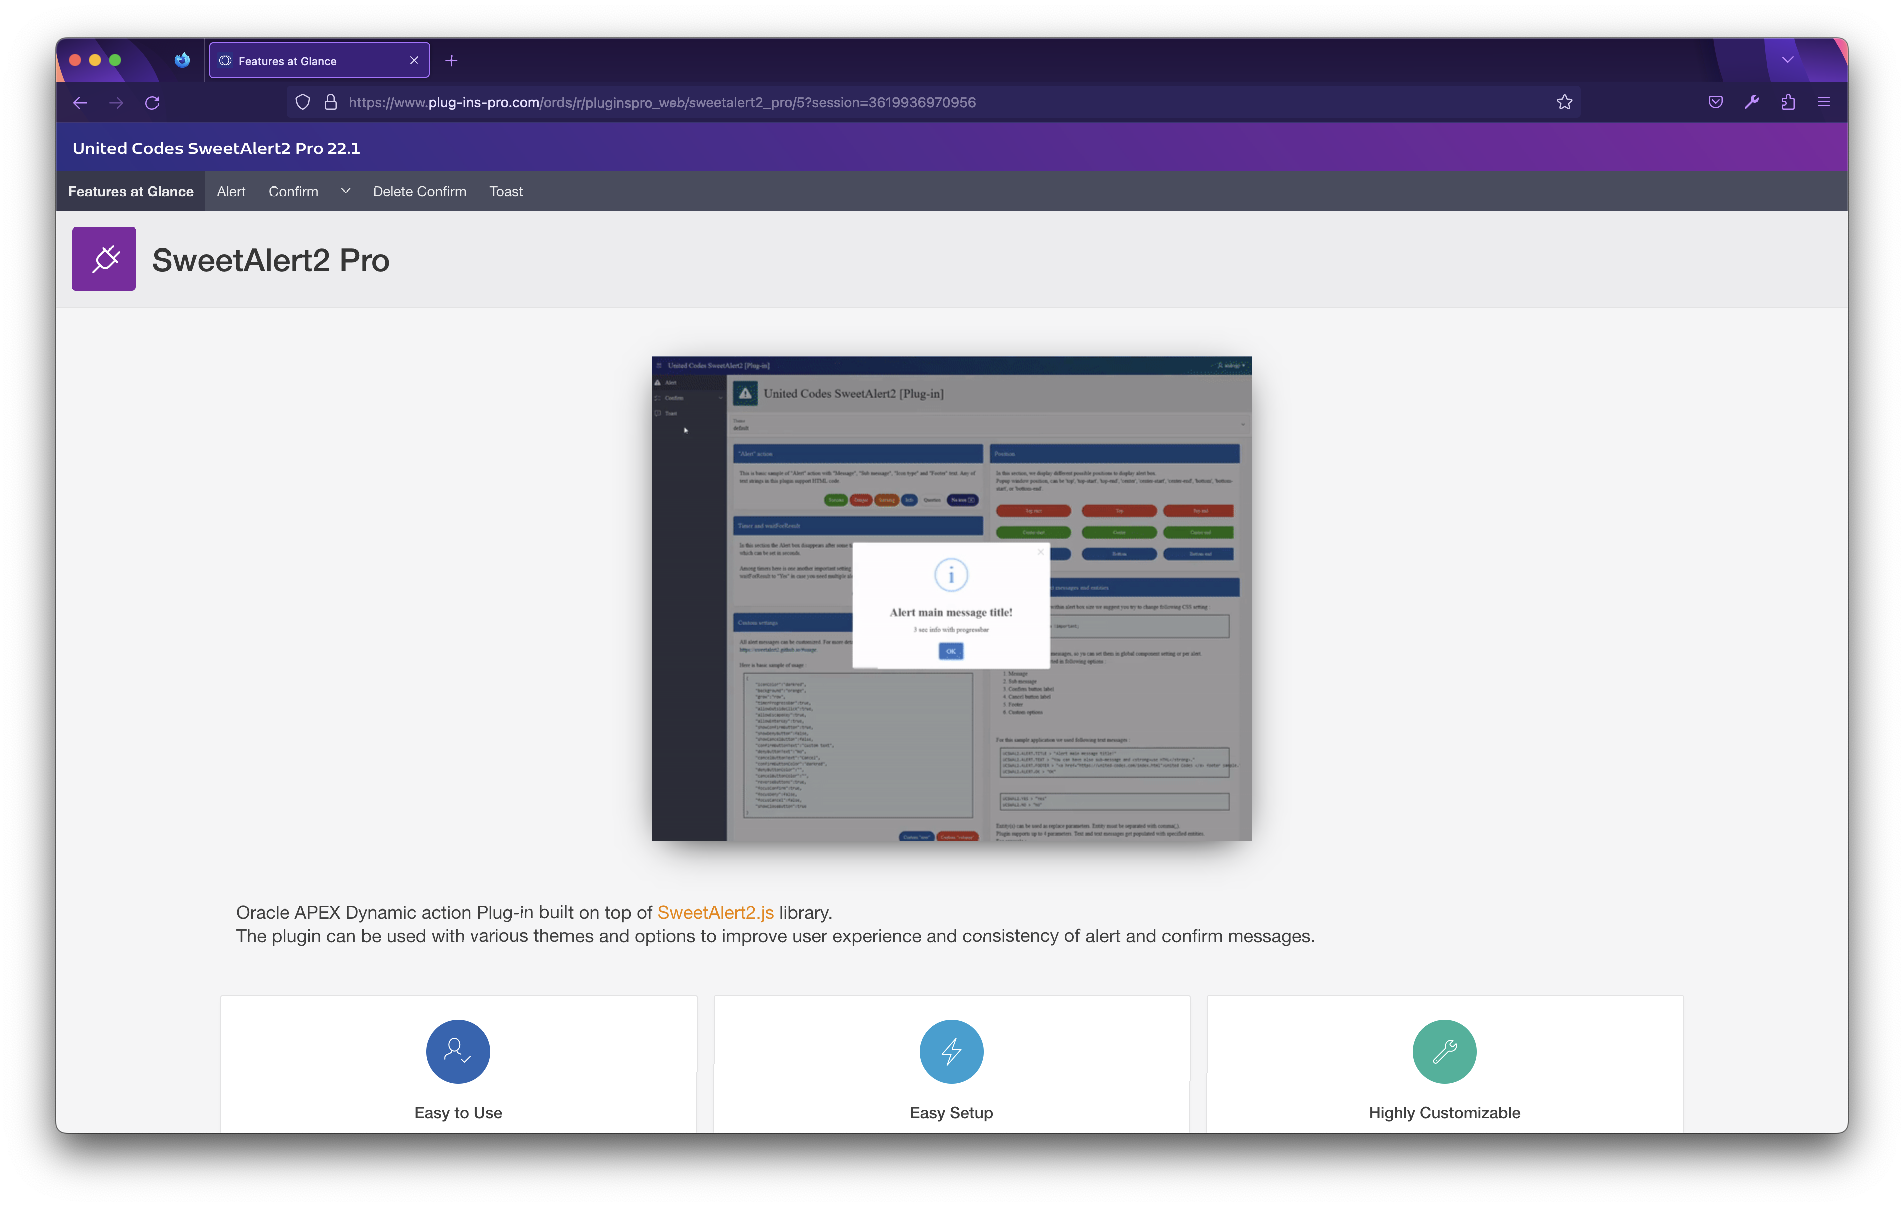Open the Alert navigation item
This screenshot has width=1904, height=1207.
coord(231,191)
